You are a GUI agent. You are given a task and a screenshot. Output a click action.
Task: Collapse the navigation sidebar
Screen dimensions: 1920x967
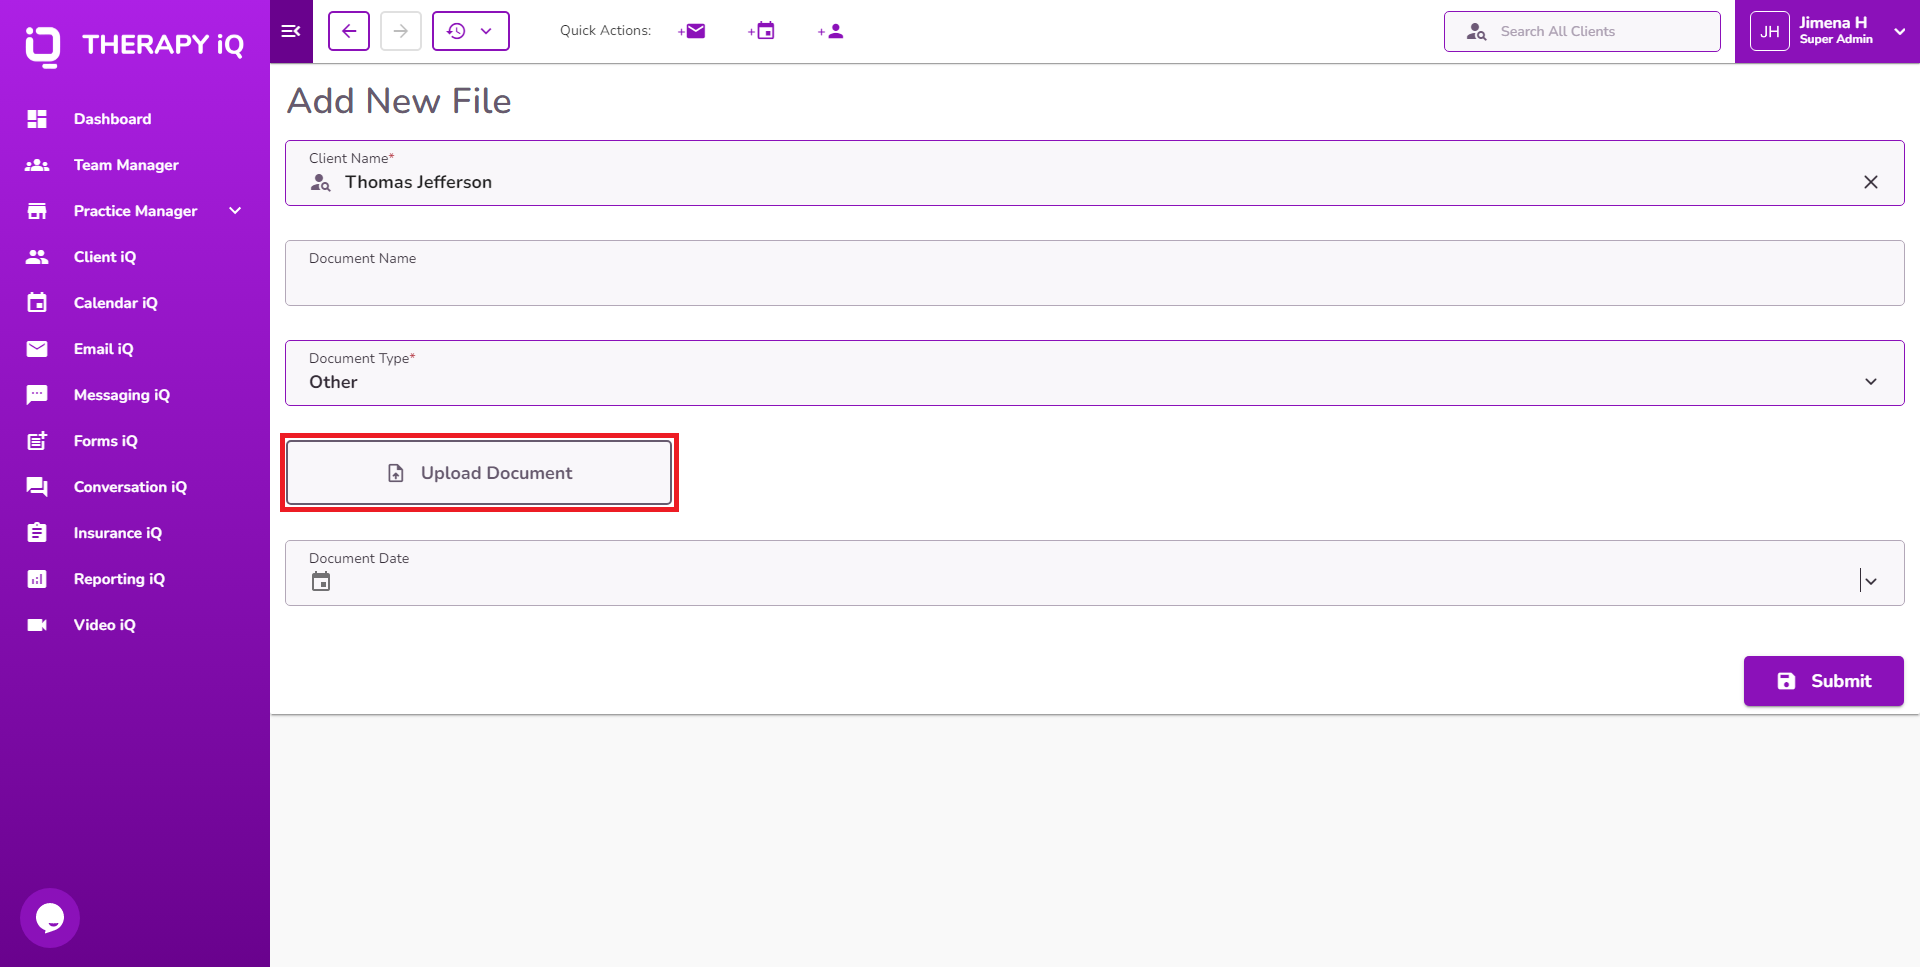[x=291, y=31]
